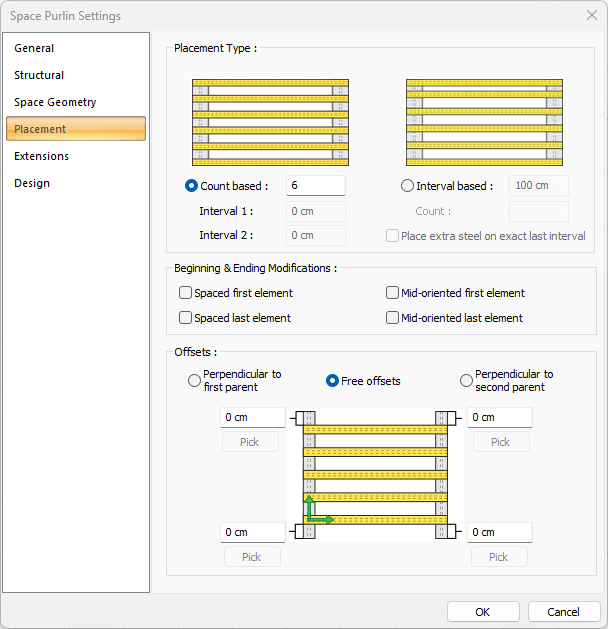The image size is (608, 629).
Task: Check Mid-oriented first element
Action: pyautogui.click(x=393, y=293)
